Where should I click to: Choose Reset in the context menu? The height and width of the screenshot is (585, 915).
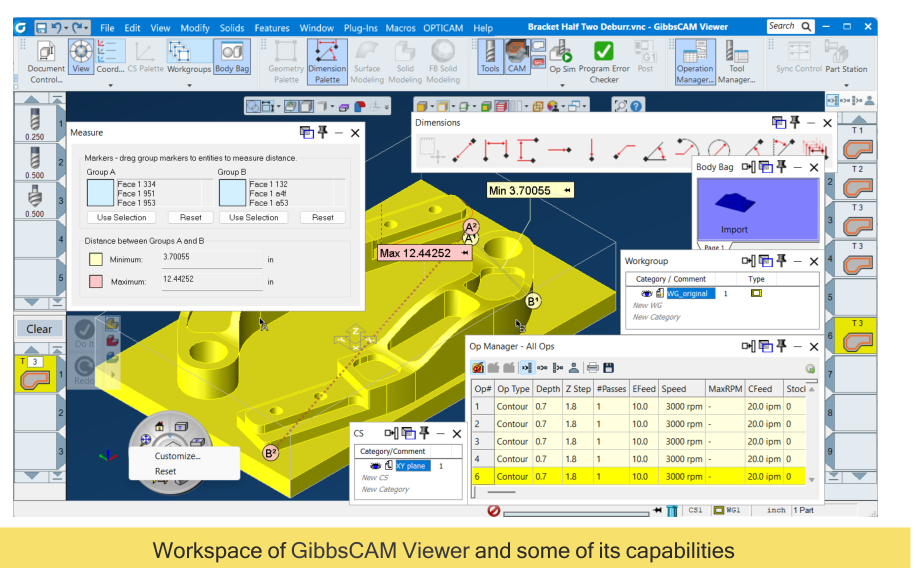pos(165,471)
